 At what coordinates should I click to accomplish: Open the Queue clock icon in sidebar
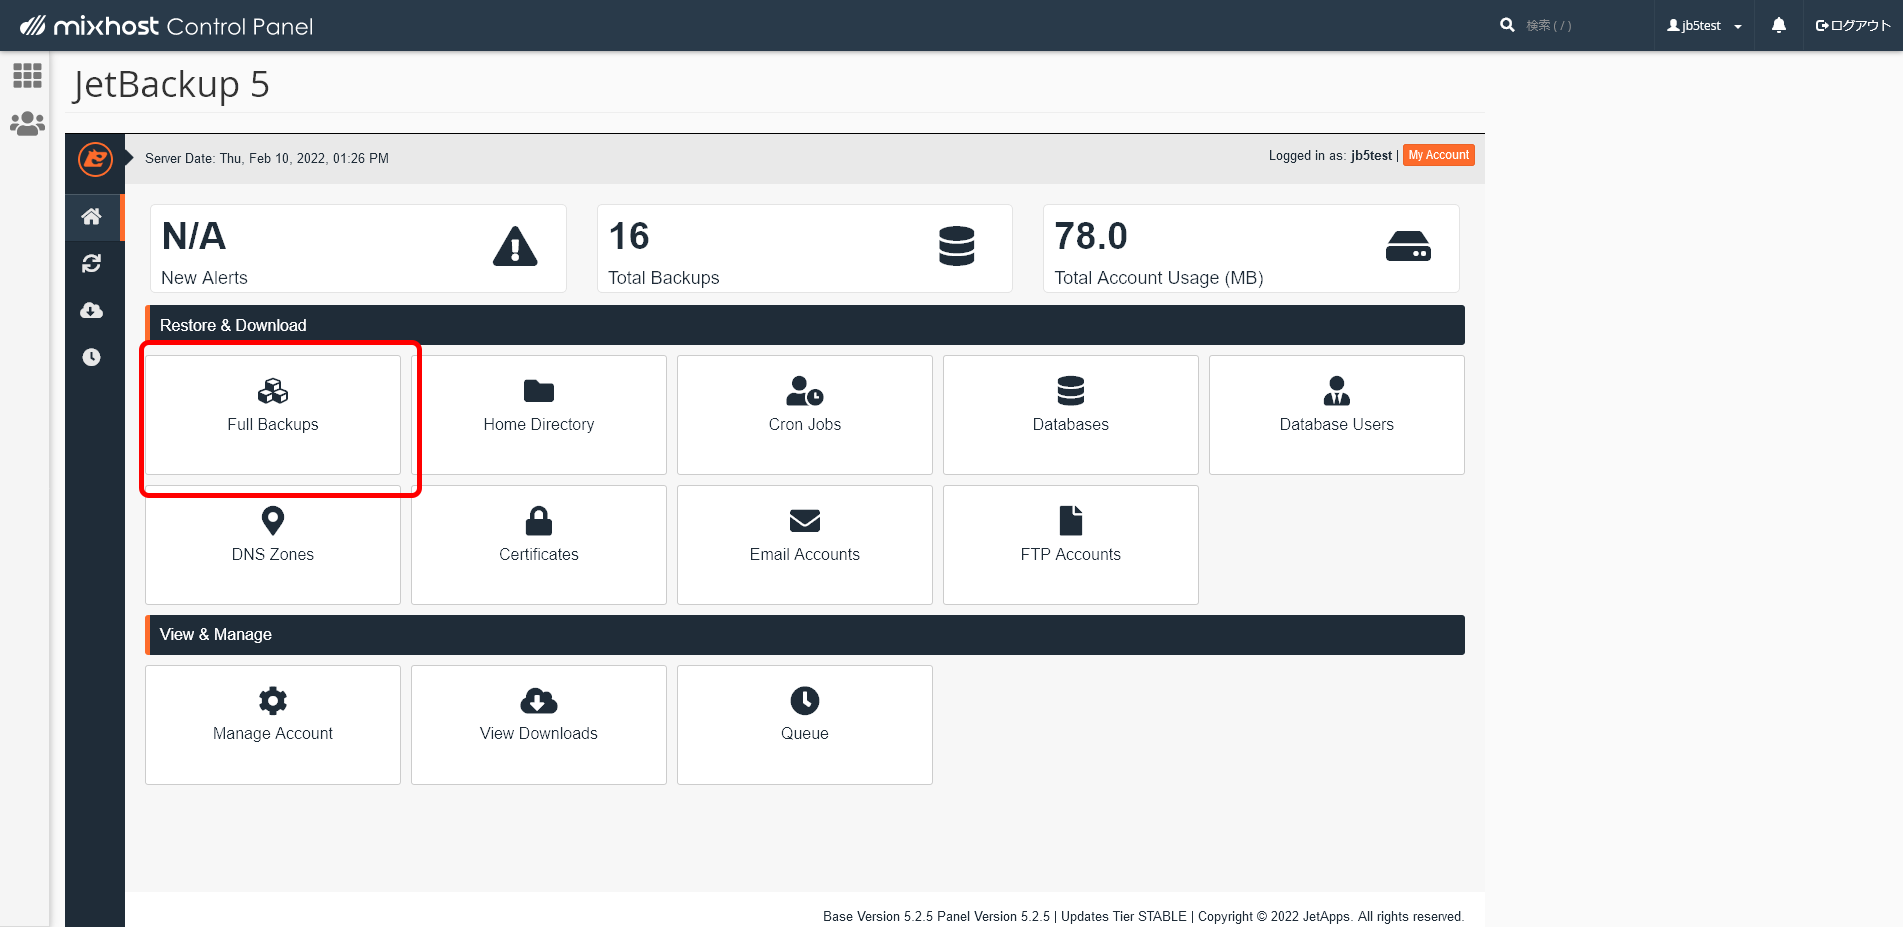[92, 357]
